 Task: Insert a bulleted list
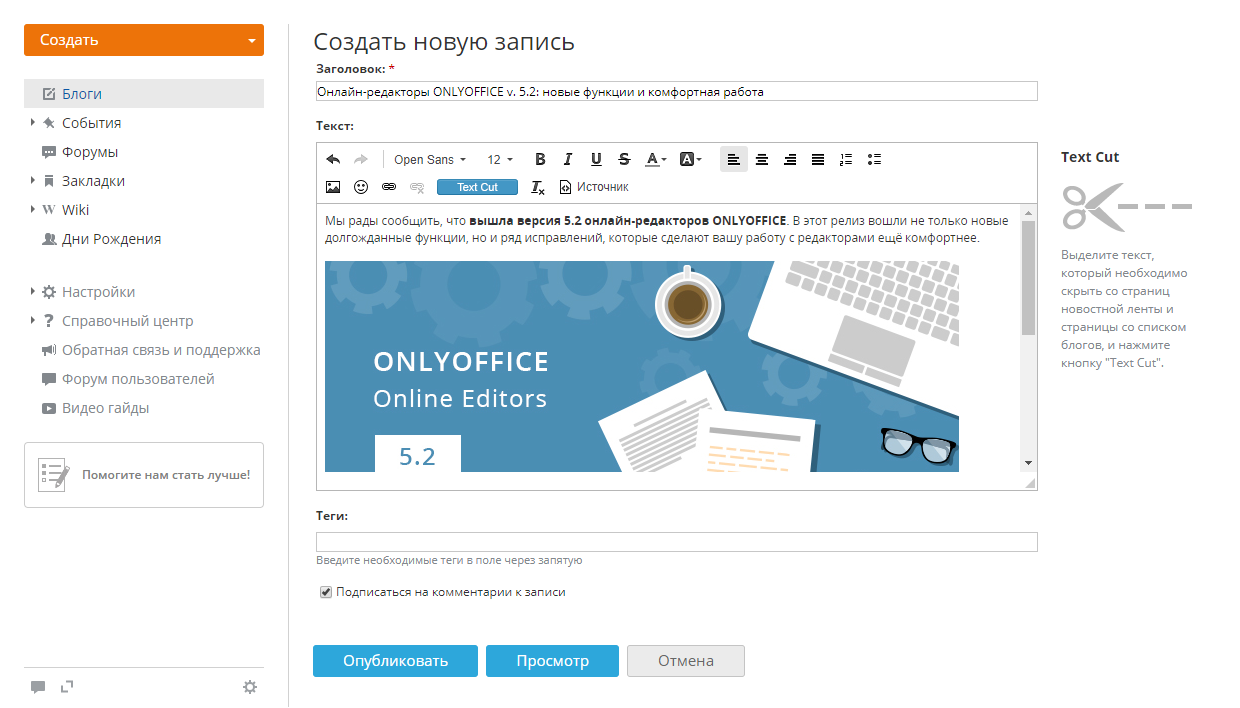pyautogui.click(x=874, y=159)
